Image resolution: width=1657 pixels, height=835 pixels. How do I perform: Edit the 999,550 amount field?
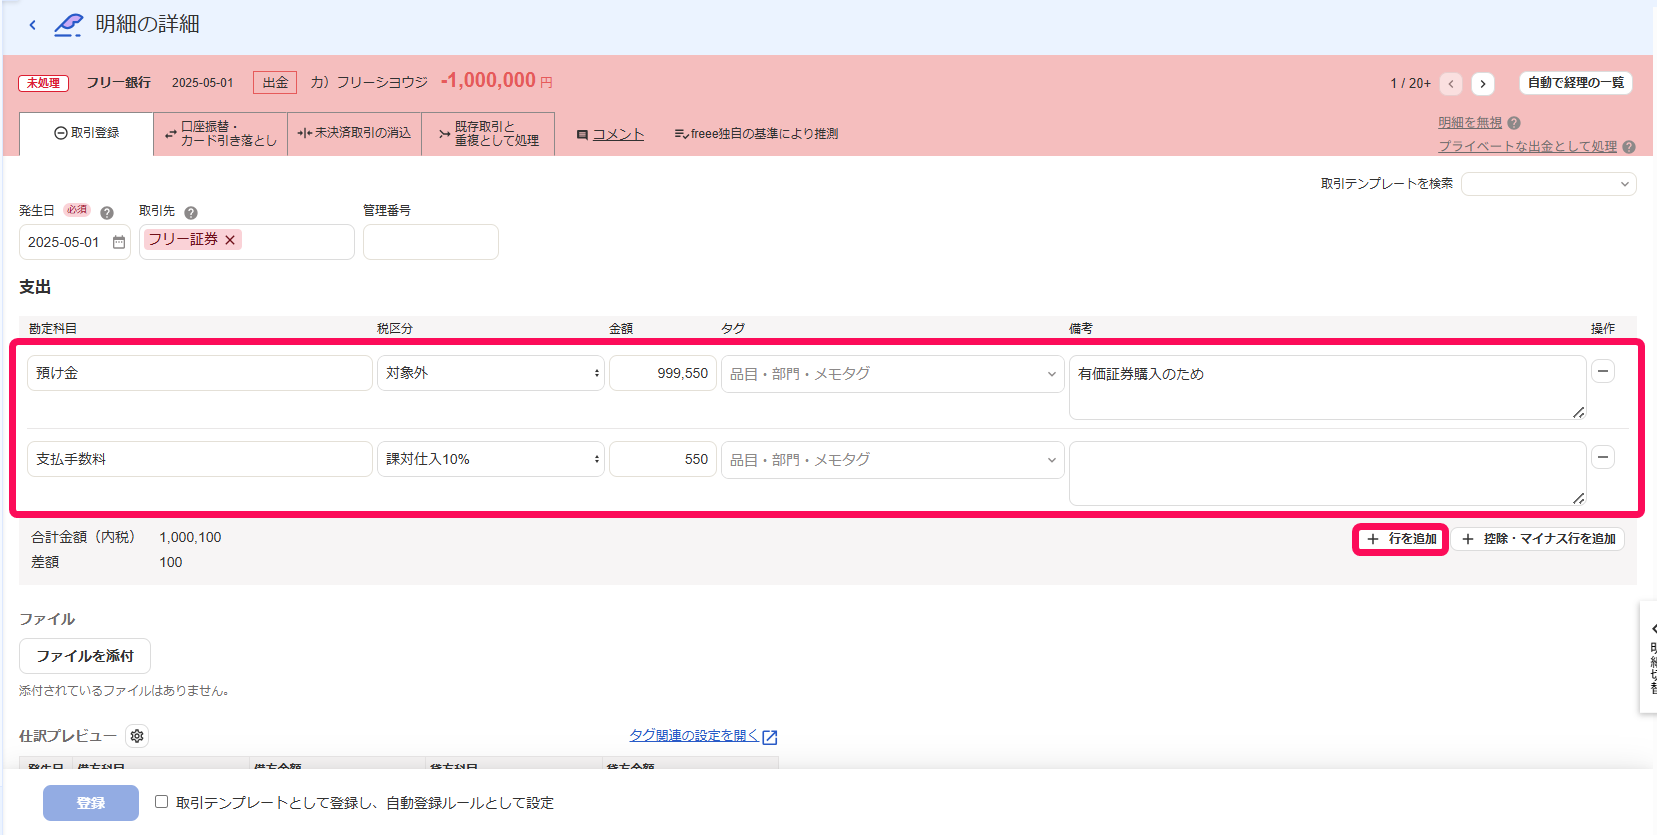click(x=663, y=373)
